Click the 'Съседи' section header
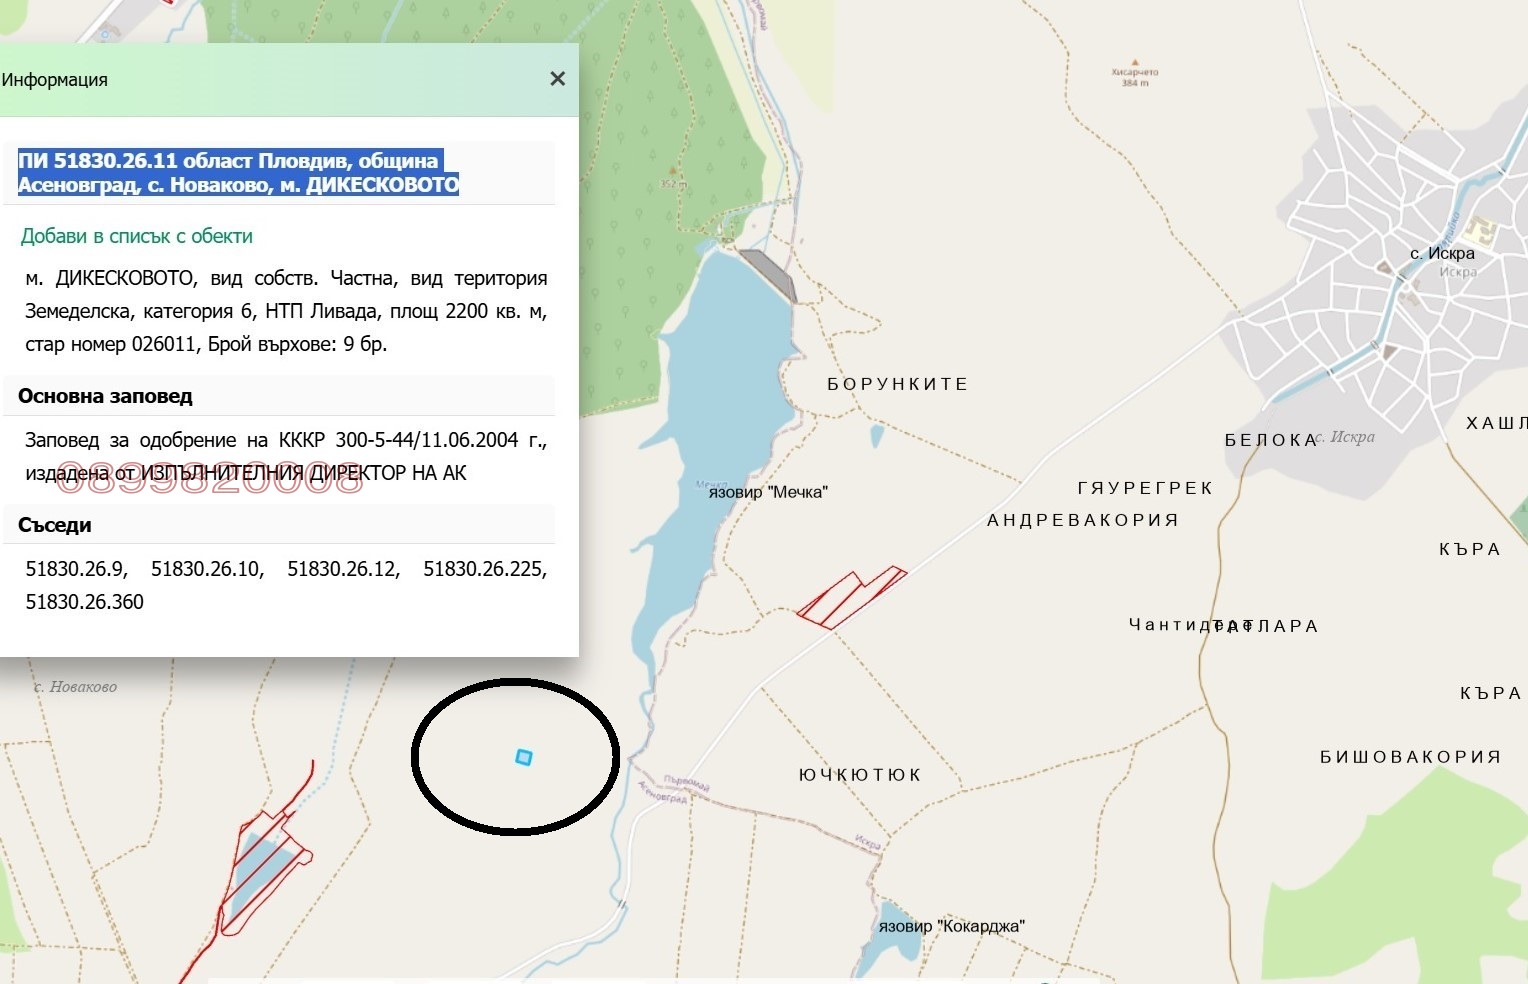Viewport: 1528px width, 984px height. 55,525
